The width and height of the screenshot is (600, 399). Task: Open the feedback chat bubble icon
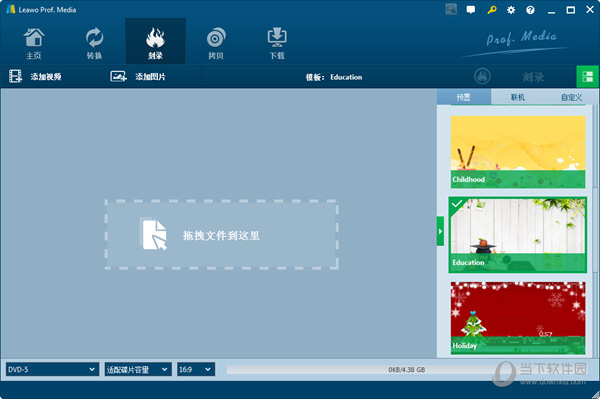point(471,10)
